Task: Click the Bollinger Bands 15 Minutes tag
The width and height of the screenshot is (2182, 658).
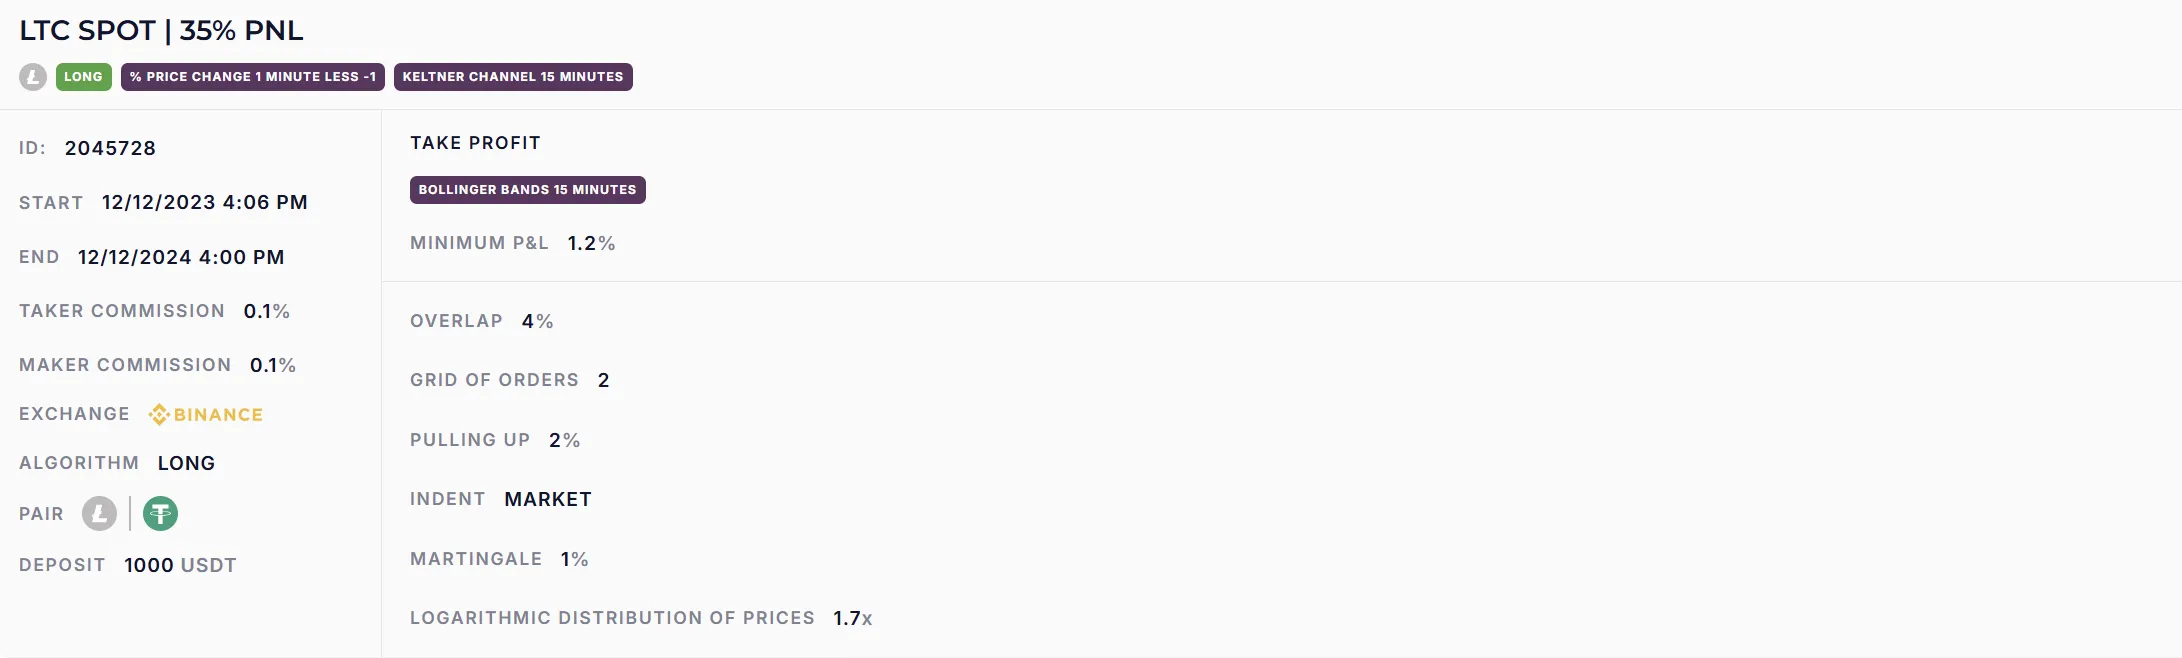Action: click(527, 190)
